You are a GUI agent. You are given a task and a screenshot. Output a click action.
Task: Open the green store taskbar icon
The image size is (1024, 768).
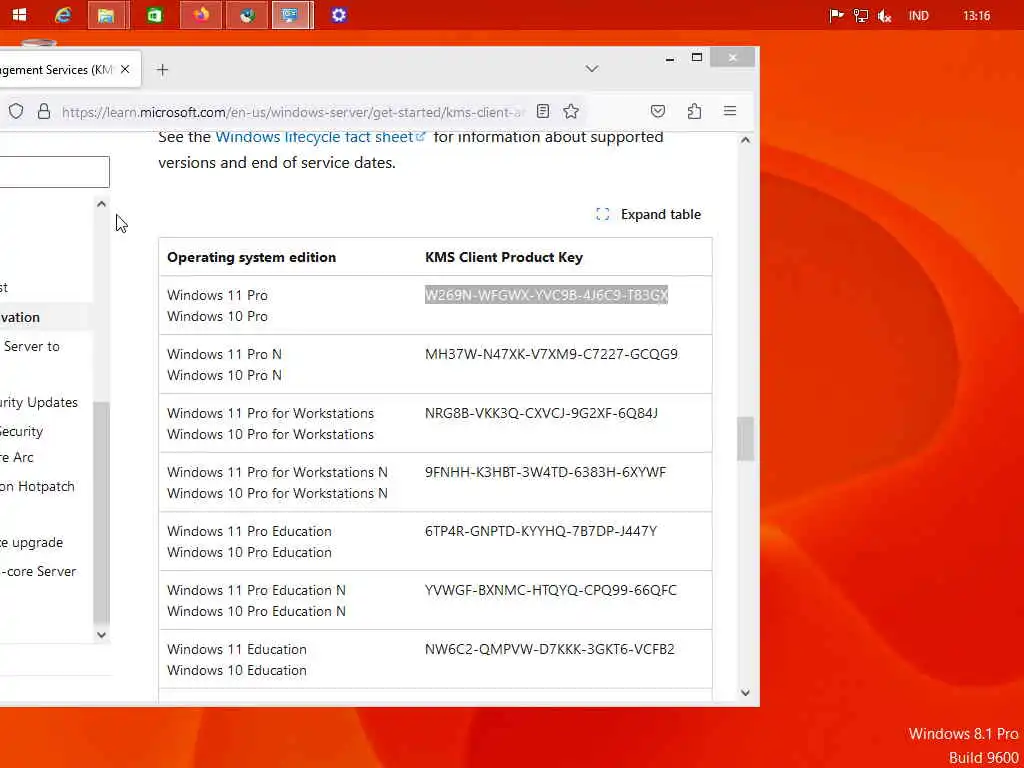pos(155,15)
